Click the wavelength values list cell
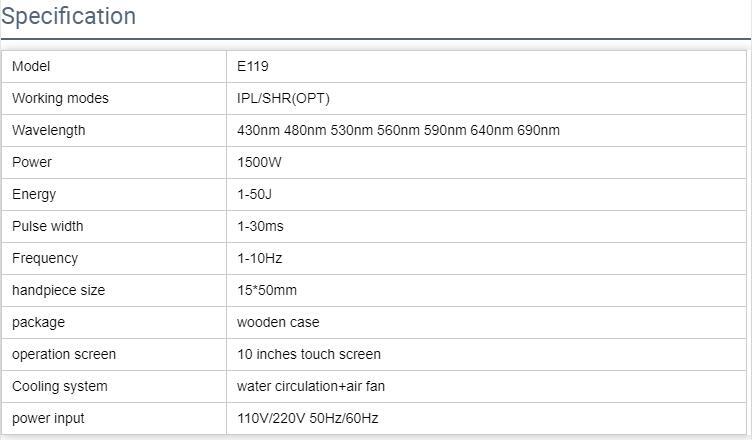The image size is (752, 440). [x=398, y=130]
